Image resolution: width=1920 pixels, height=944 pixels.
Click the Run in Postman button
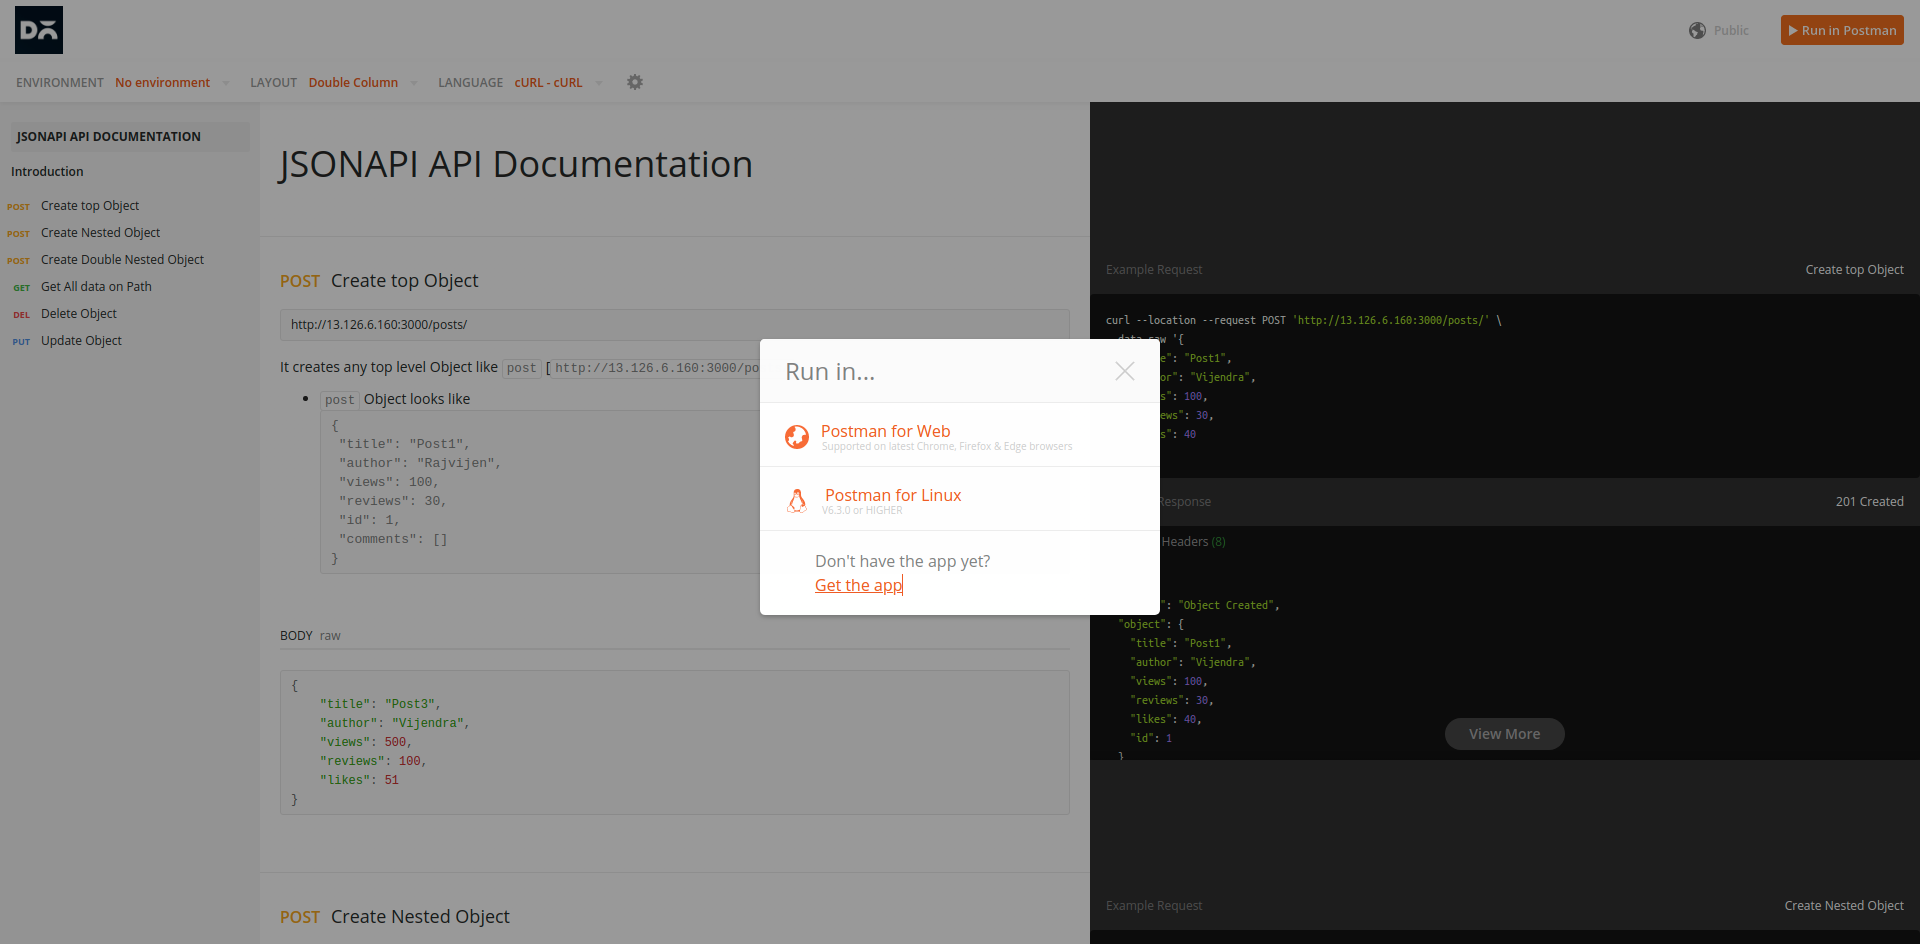(1842, 30)
